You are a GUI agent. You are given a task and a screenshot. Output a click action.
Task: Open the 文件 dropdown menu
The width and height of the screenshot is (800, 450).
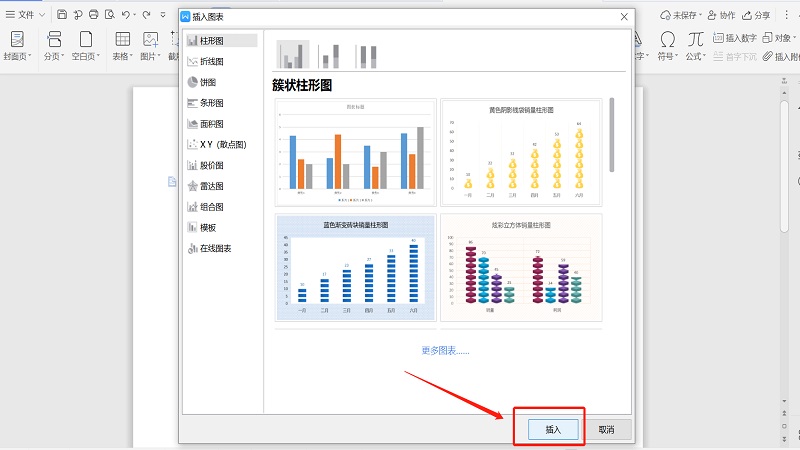pyautogui.click(x=25, y=15)
